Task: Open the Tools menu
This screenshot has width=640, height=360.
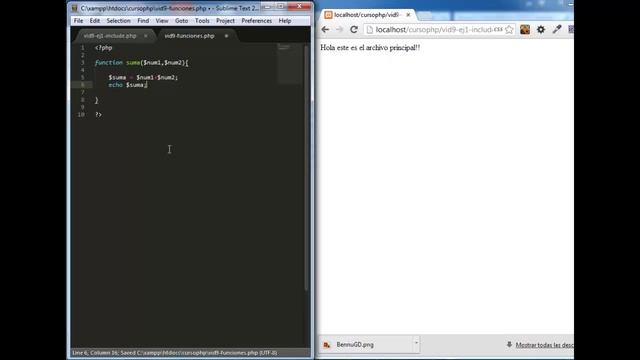Action: [x=202, y=21]
